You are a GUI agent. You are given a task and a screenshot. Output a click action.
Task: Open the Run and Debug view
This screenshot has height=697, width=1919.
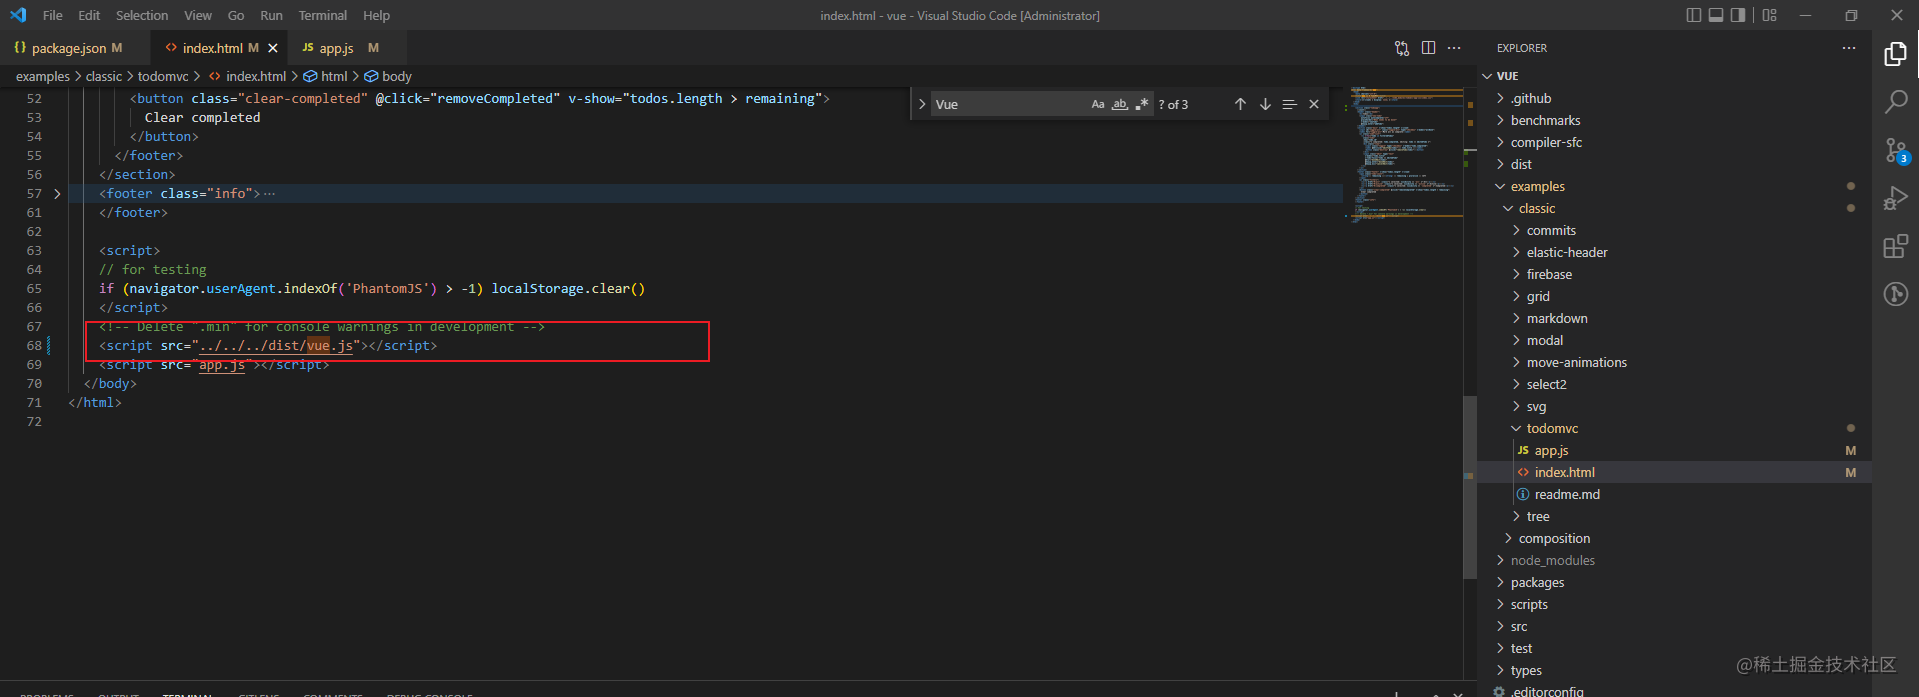tap(1895, 198)
